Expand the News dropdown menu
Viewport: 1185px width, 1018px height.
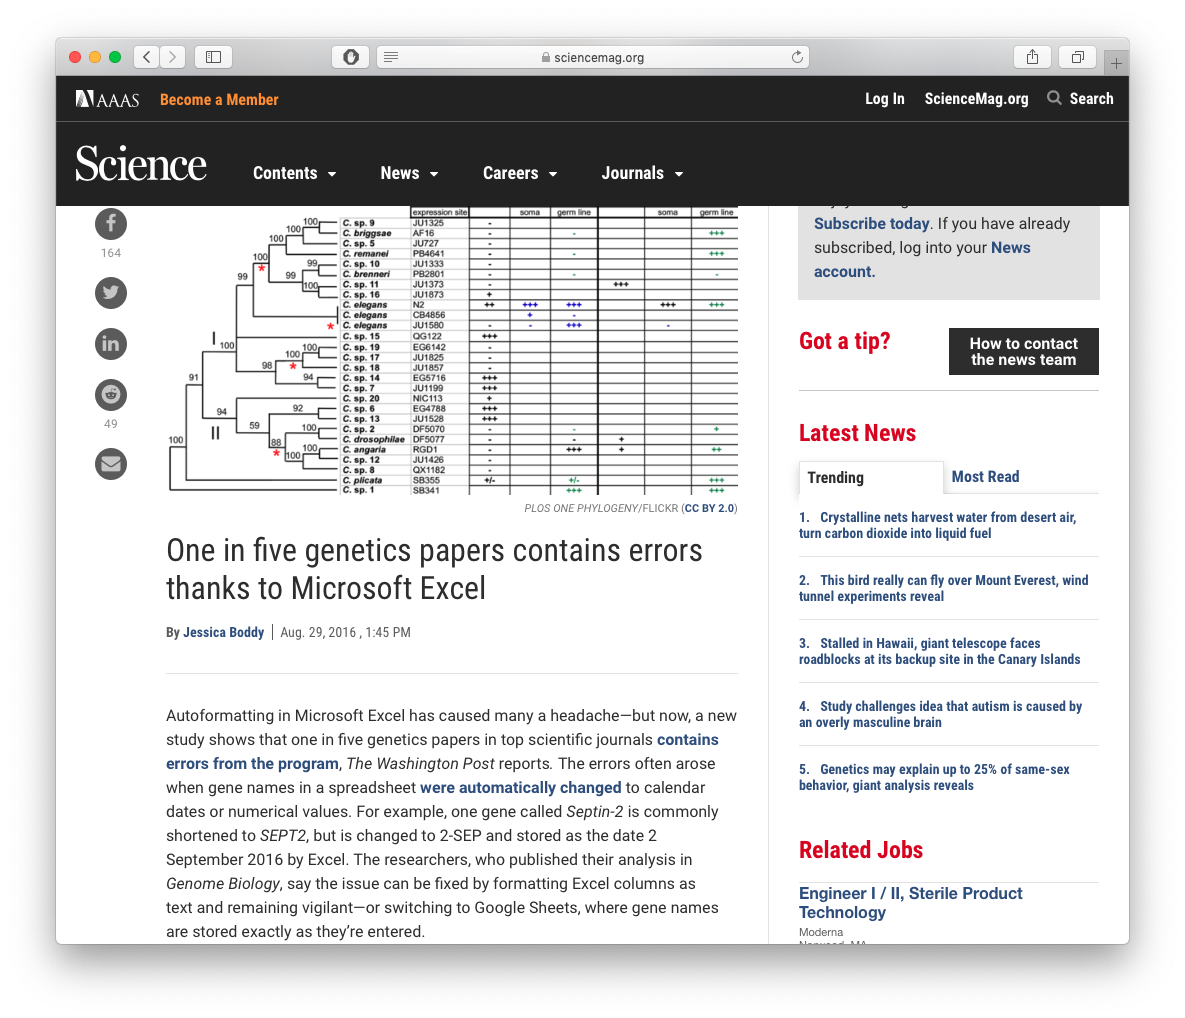click(x=409, y=173)
